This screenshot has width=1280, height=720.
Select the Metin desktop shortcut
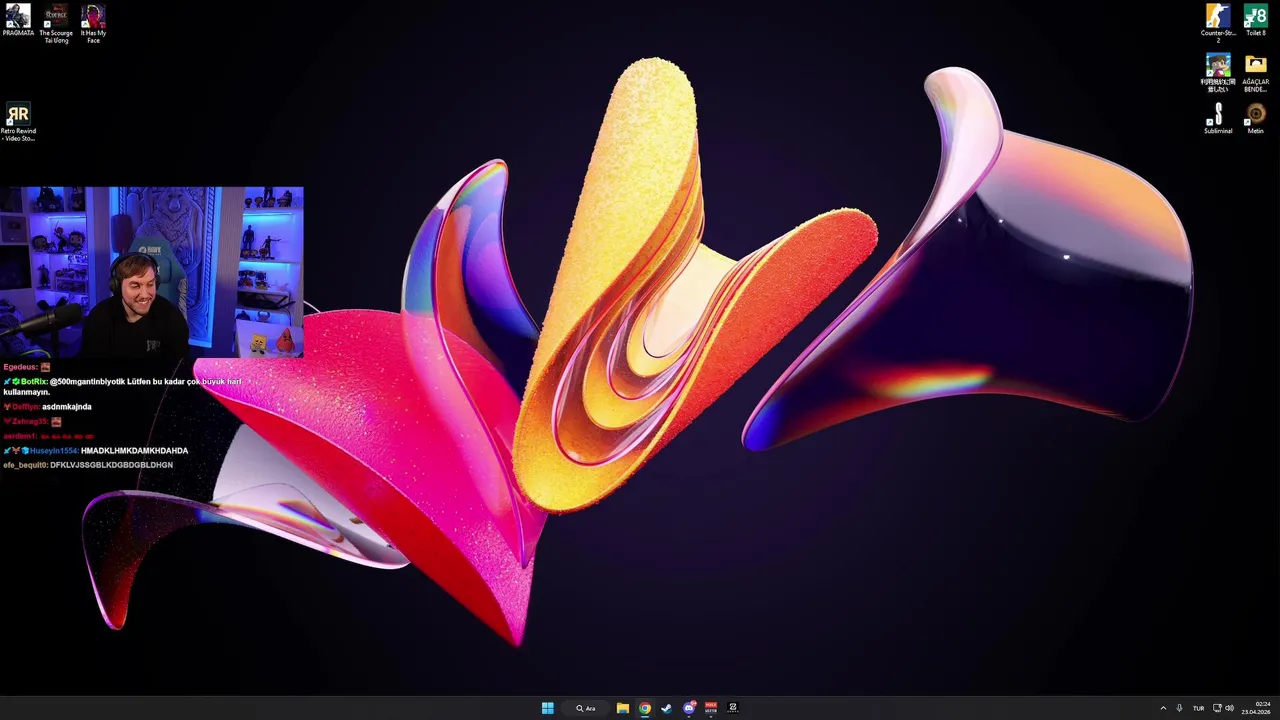(x=1256, y=118)
